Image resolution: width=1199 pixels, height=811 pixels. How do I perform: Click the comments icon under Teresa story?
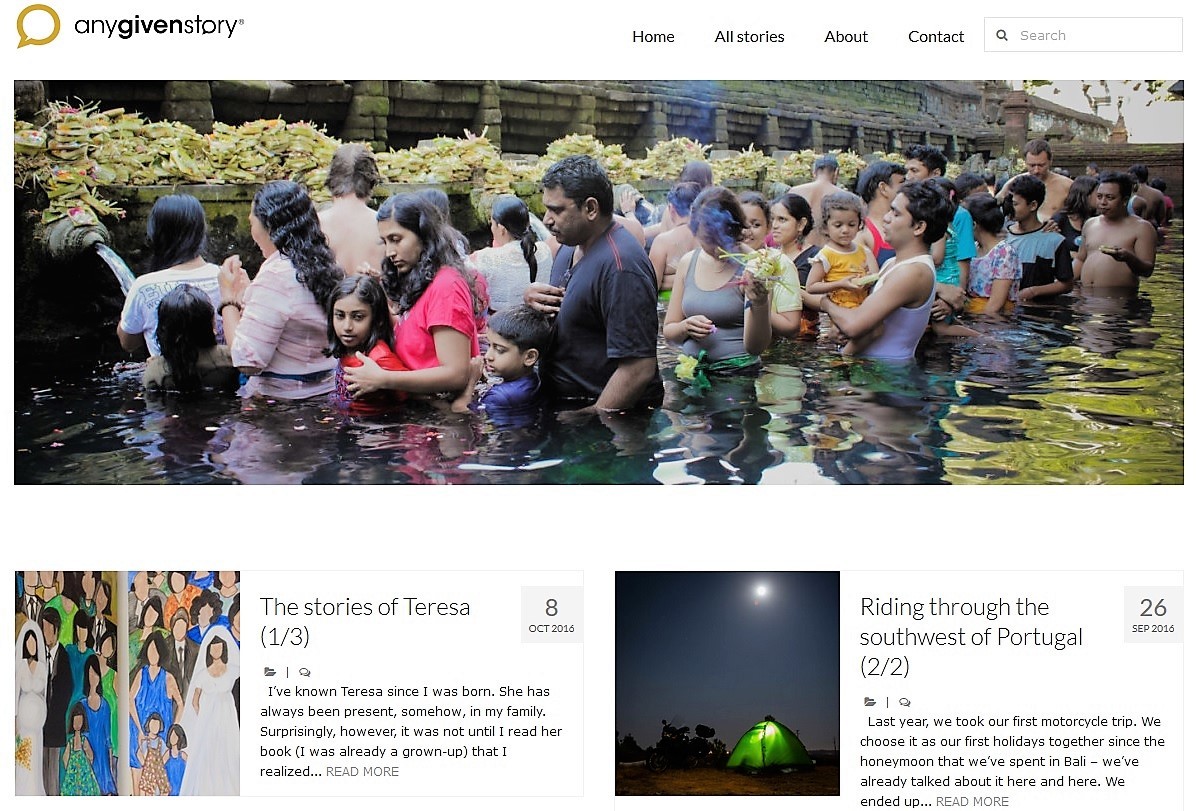coord(304,672)
